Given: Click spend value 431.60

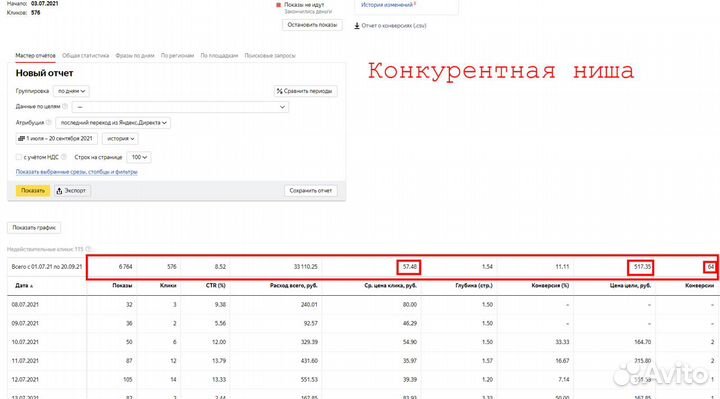Looking at the screenshot, I should pyautogui.click(x=309, y=361).
